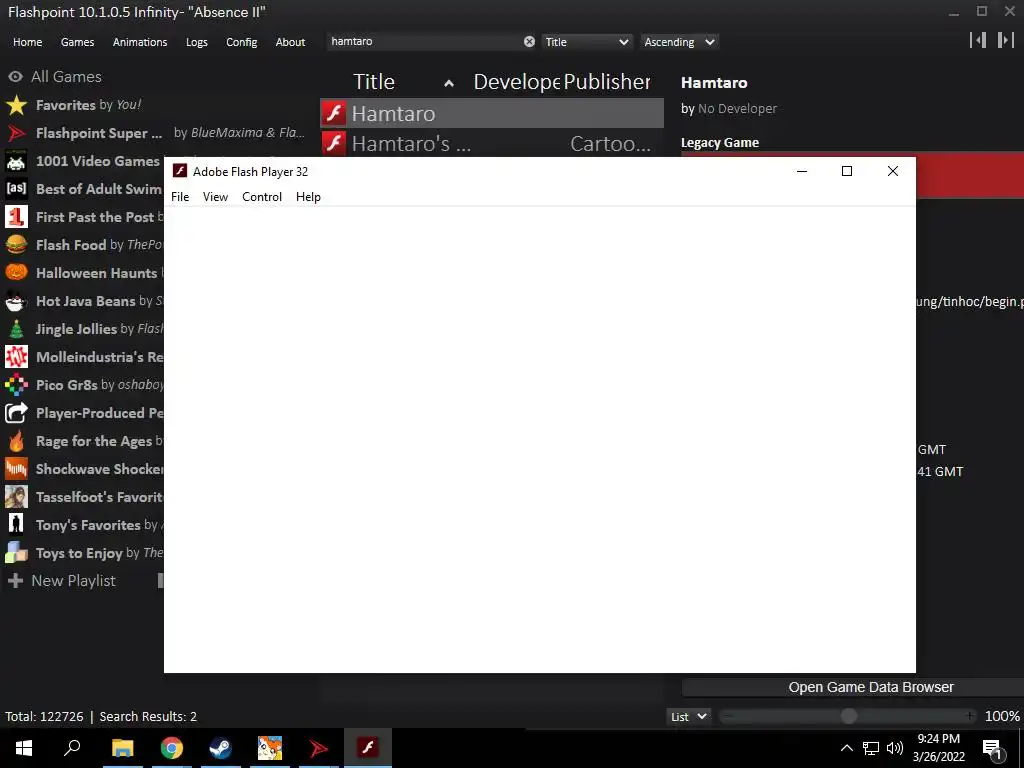Select the Hamtaro's game row
The width and height of the screenshot is (1024, 768).
[x=492, y=142]
